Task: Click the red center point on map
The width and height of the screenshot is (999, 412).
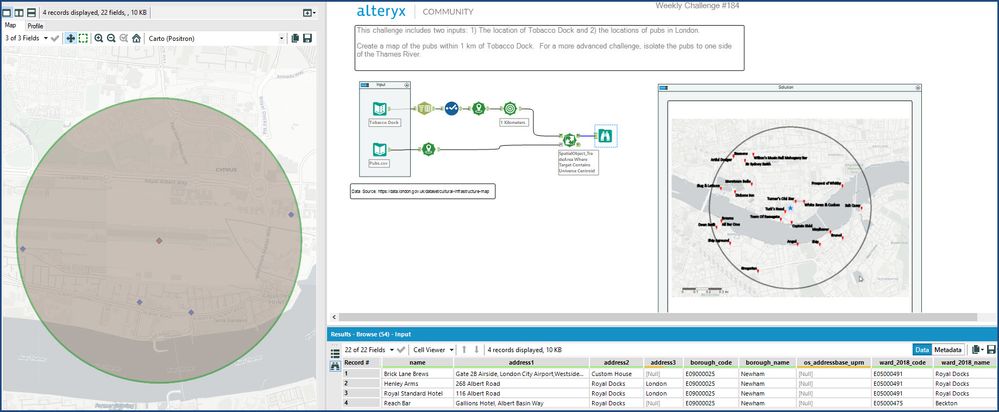Action: 159,240
